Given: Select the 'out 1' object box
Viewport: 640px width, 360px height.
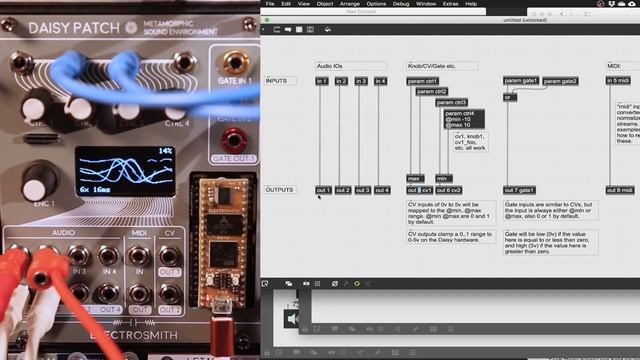Looking at the screenshot, I should click(x=323, y=190).
